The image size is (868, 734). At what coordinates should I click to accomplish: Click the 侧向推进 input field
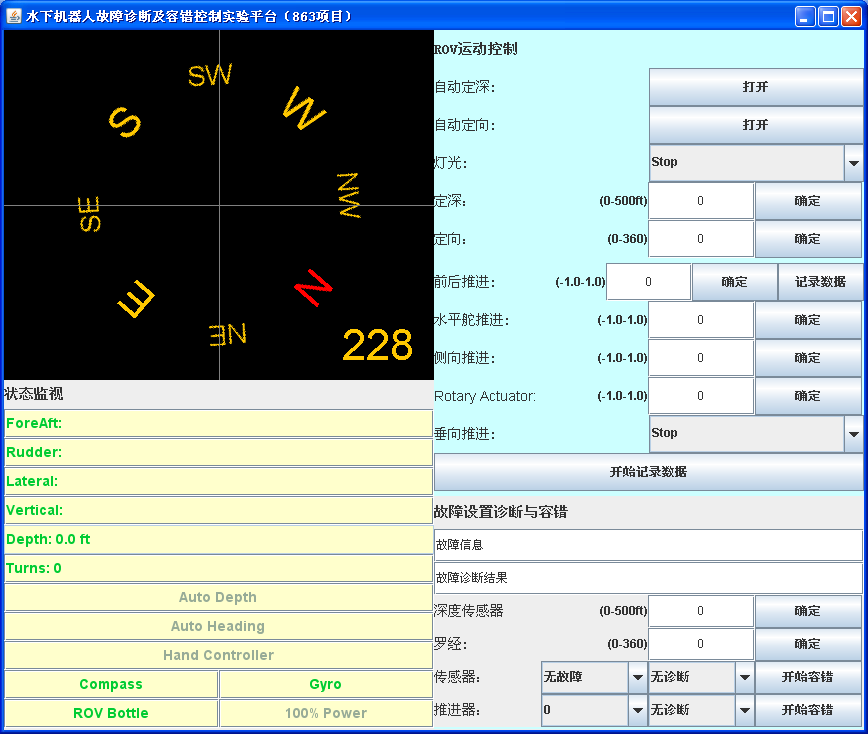tap(701, 358)
